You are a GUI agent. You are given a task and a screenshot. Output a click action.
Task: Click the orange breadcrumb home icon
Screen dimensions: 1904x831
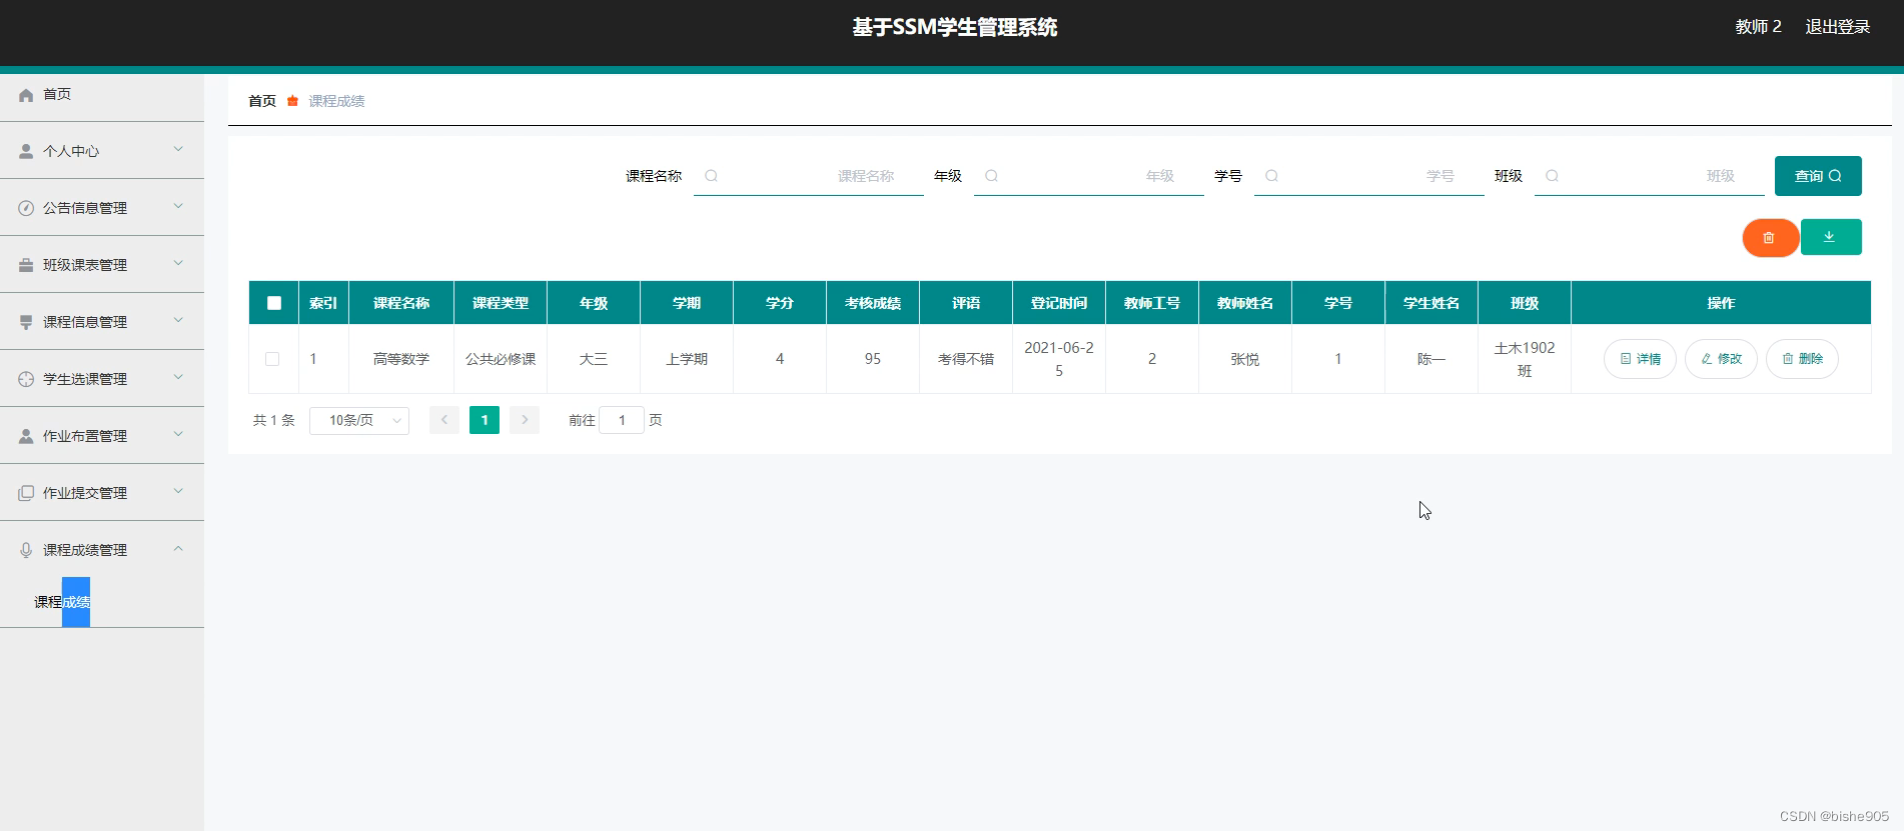pyautogui.click(x=293, y=101)
